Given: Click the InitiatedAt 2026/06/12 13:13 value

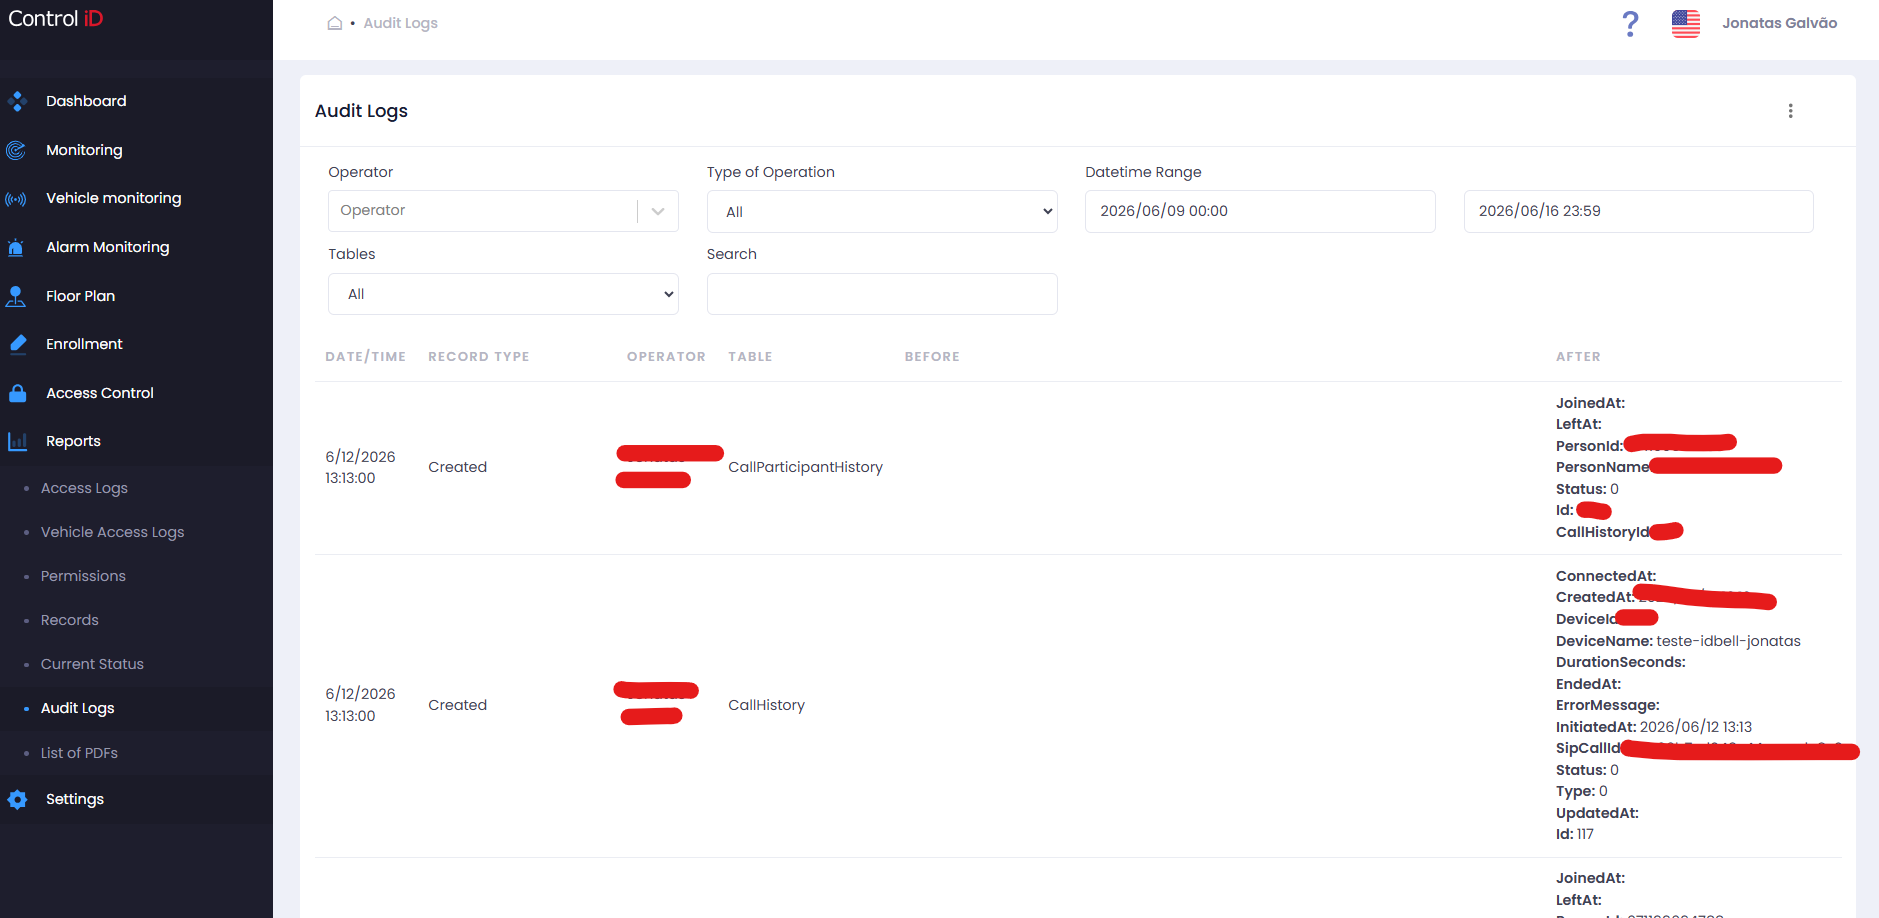Looking at the screenshot, I should [x=1696, y=727].
